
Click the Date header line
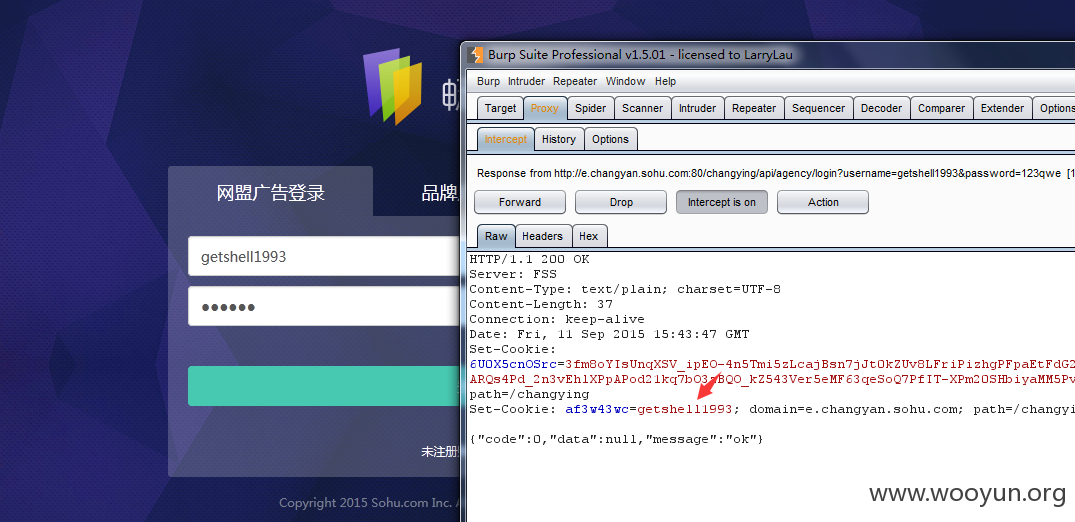pyautogui.click(x=609, y=334)
